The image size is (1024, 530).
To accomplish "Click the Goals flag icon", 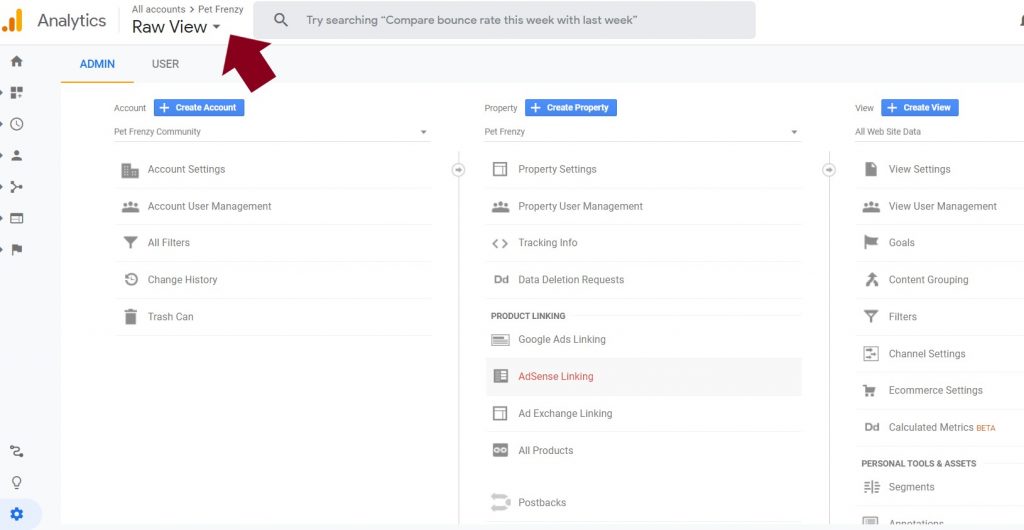I will [x=871, y=243].
